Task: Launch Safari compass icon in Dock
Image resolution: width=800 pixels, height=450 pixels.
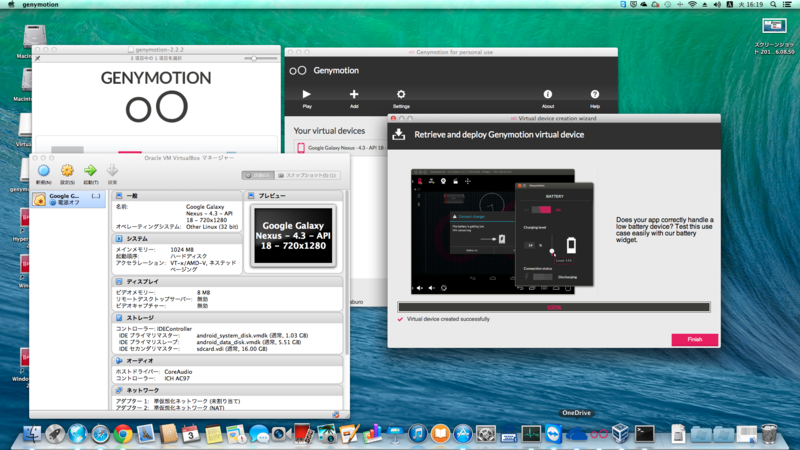Action: click(x=101, y=434)
